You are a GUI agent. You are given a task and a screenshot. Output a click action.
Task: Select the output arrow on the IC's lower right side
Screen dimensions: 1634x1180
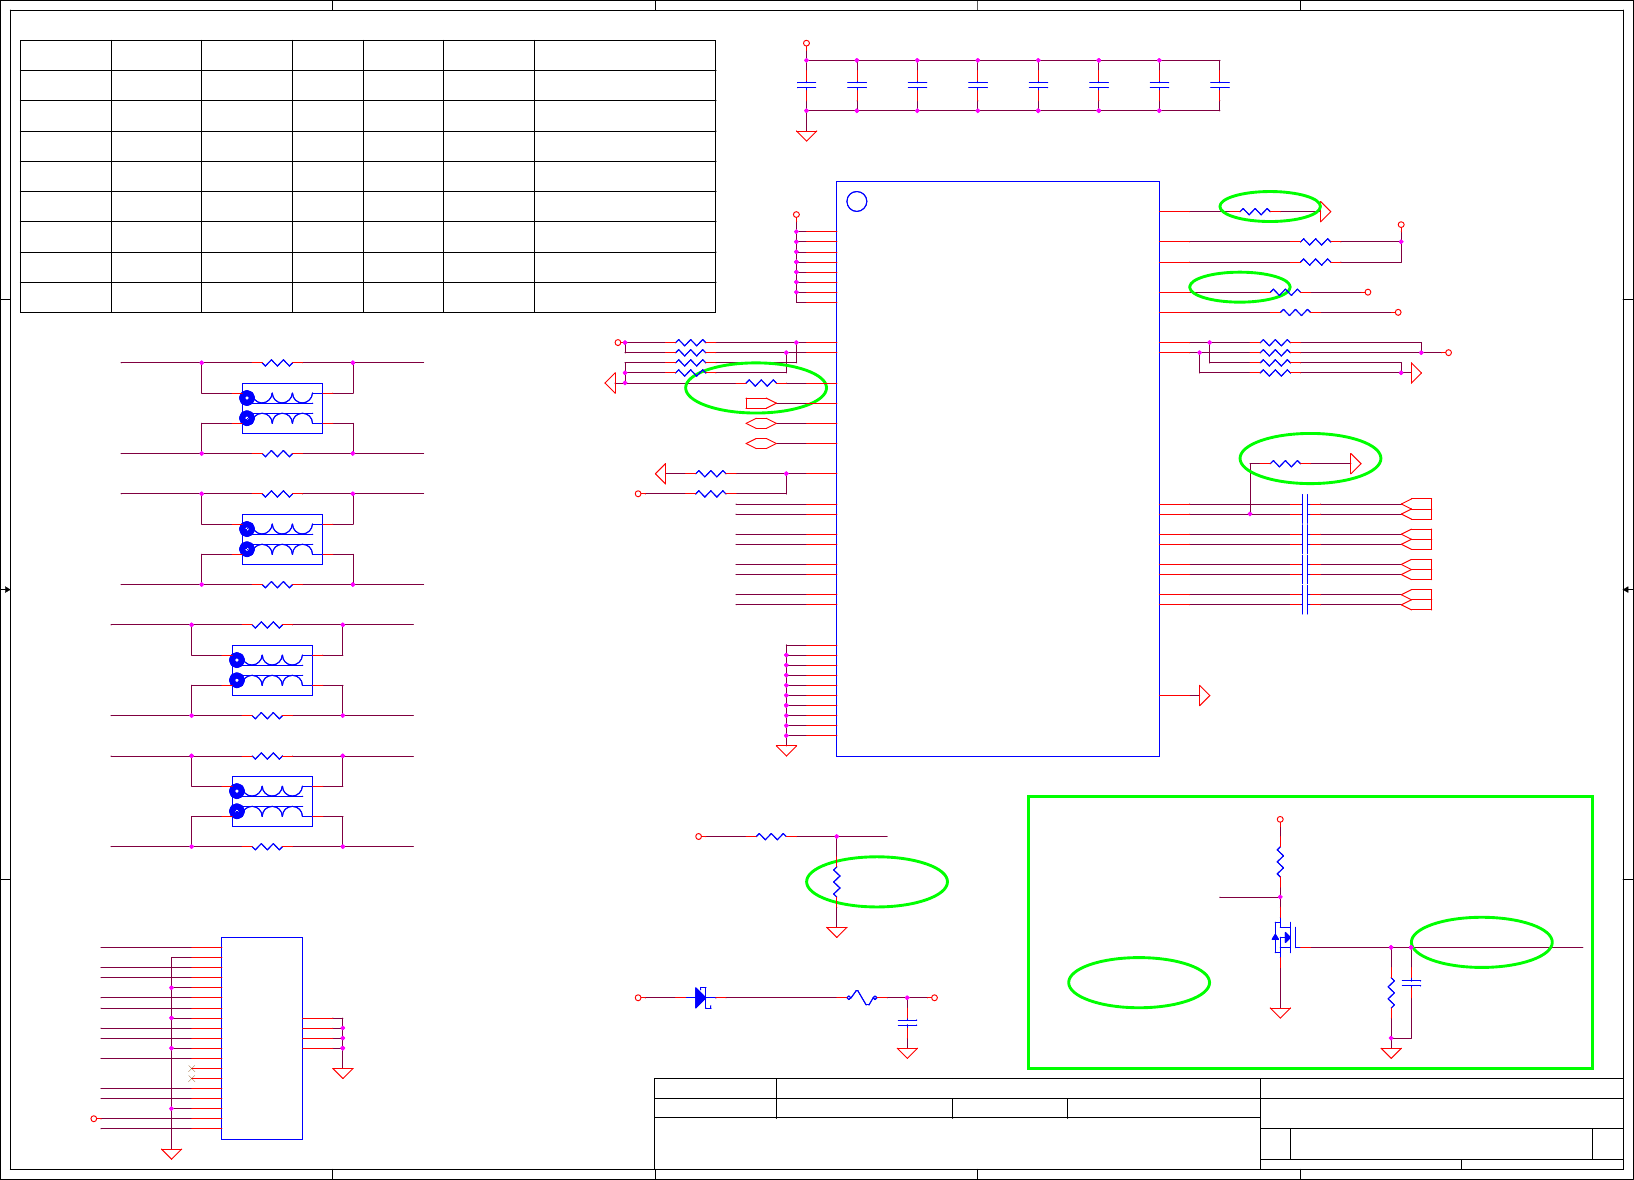1204,695
